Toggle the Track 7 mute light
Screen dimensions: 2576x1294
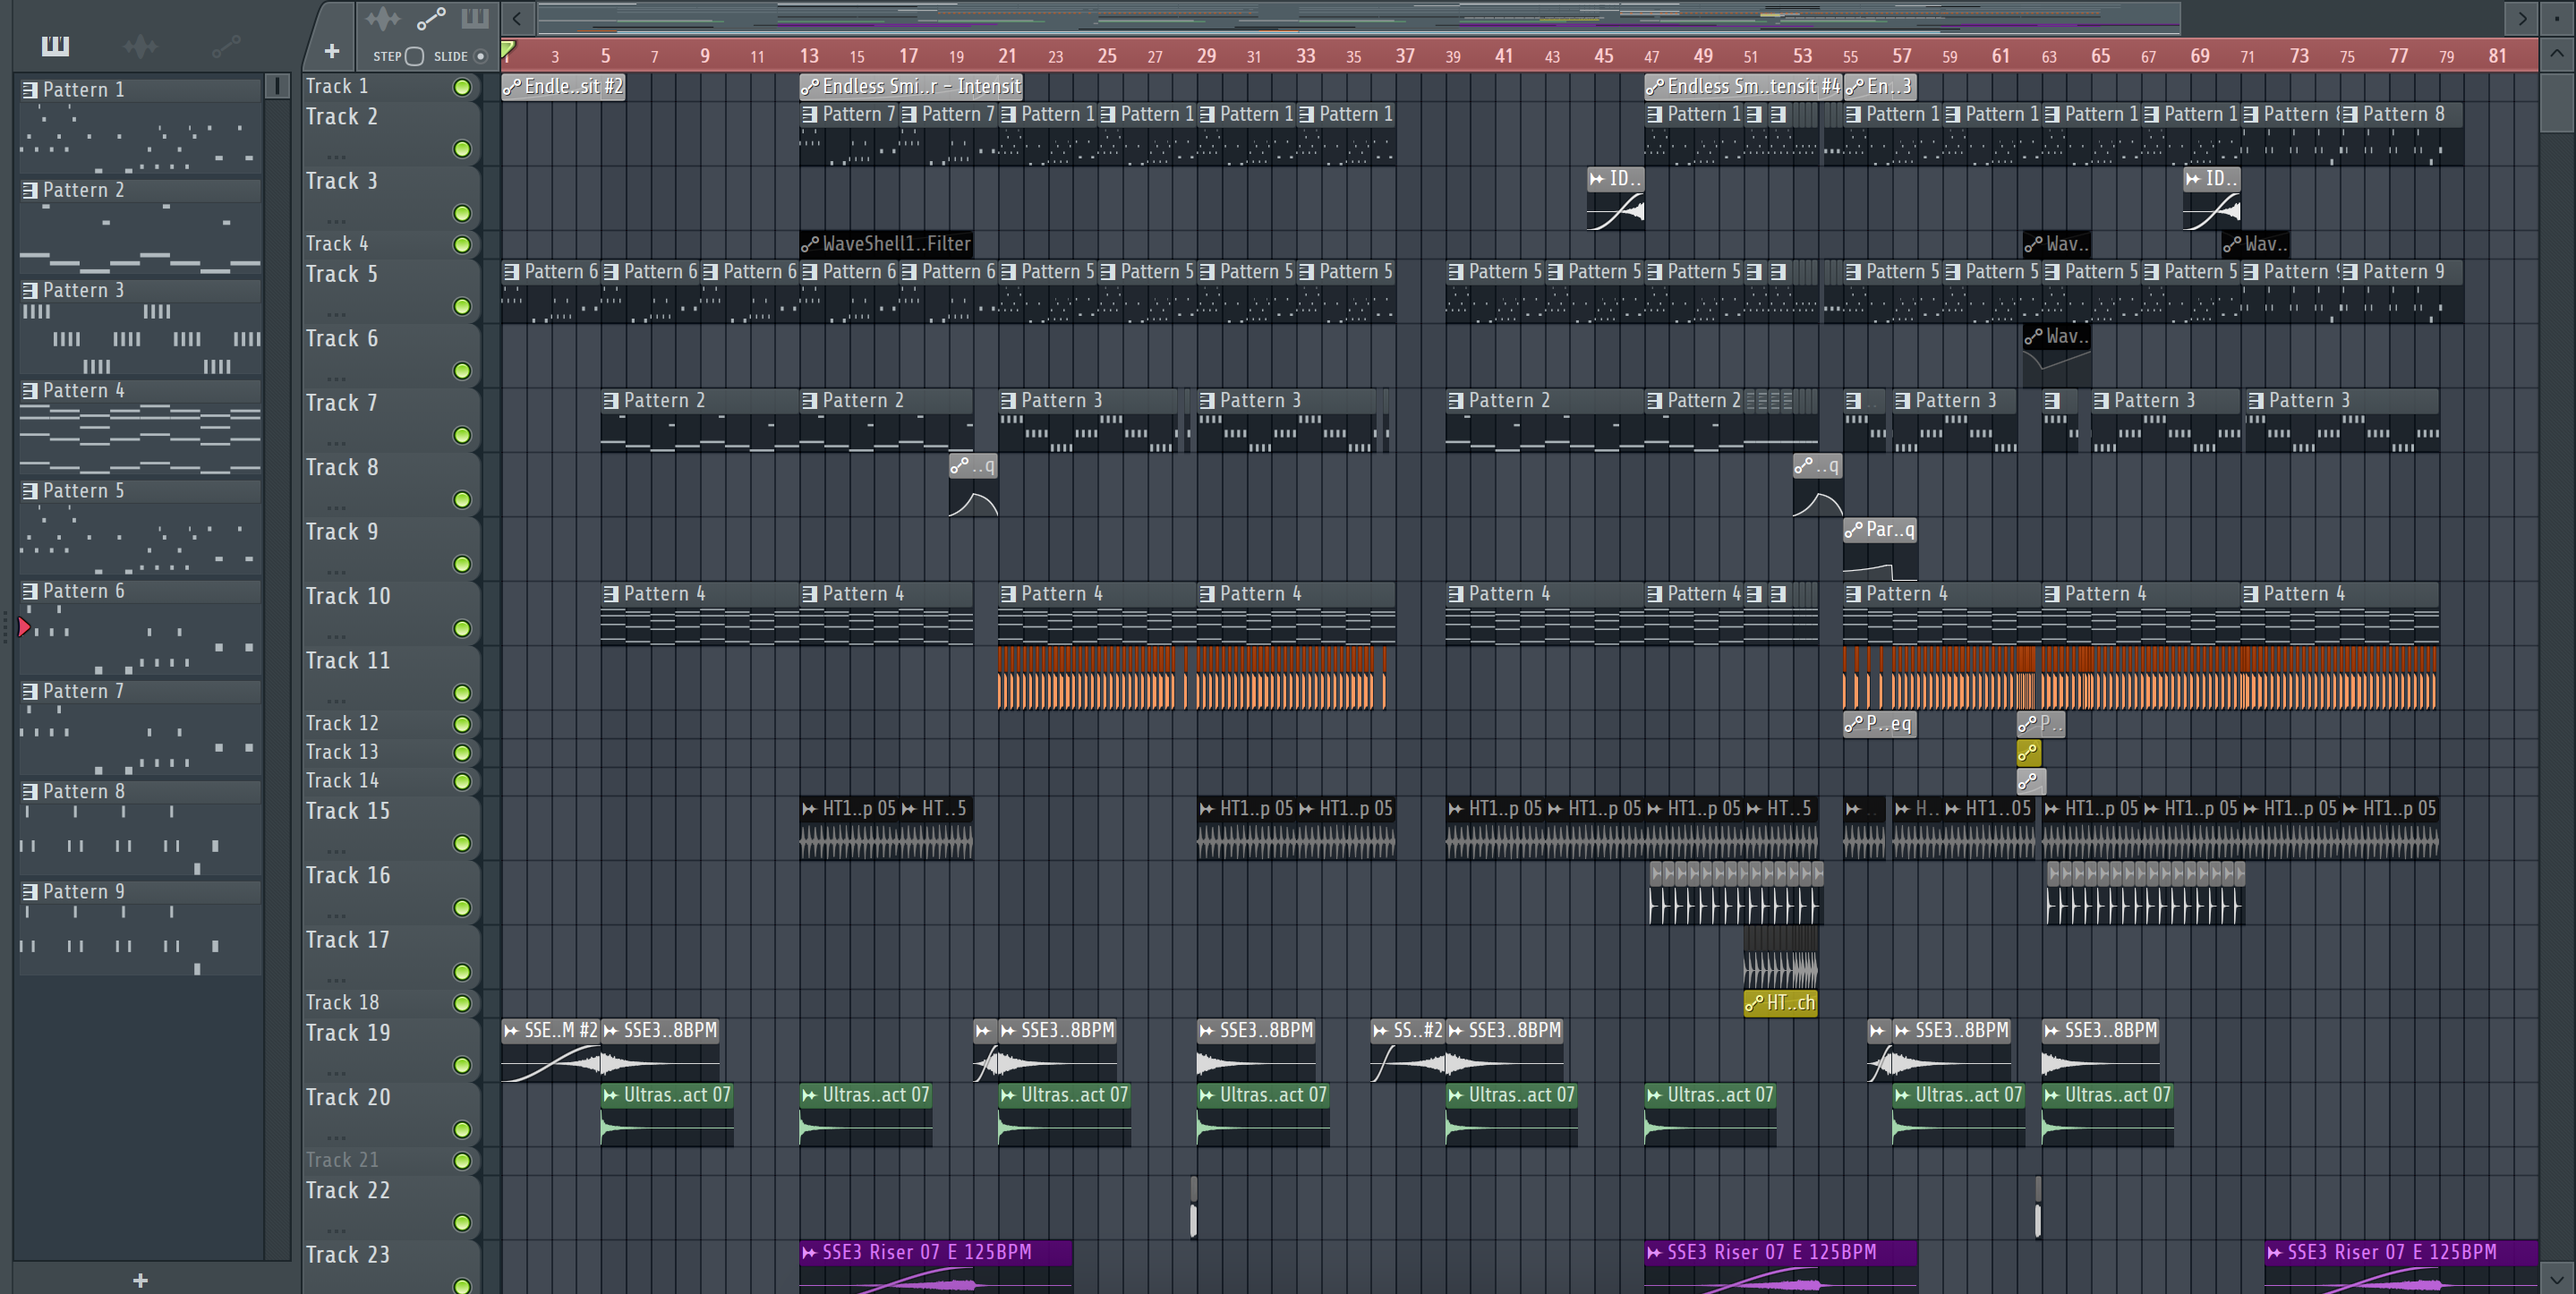[x=462, y=435]
